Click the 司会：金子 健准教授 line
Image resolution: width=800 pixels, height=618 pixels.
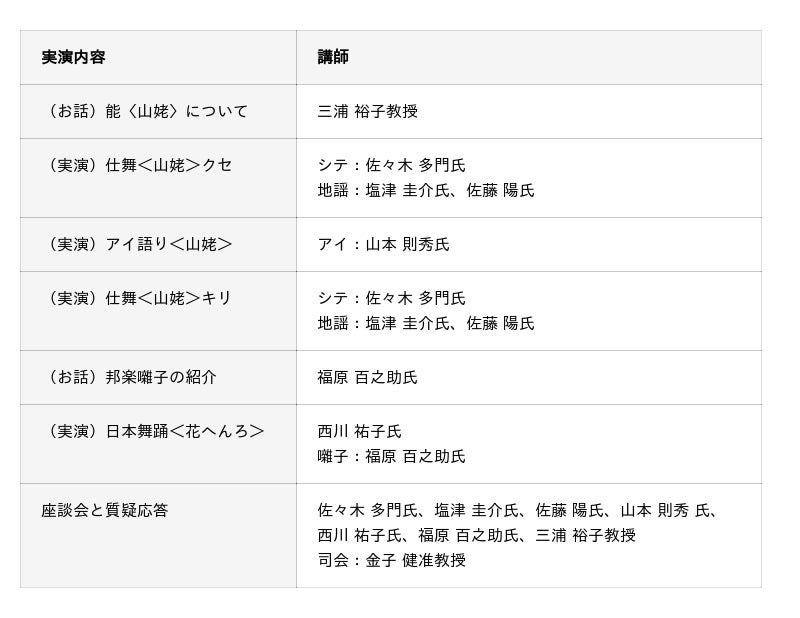pyautogui.click(x=391, y=560)
